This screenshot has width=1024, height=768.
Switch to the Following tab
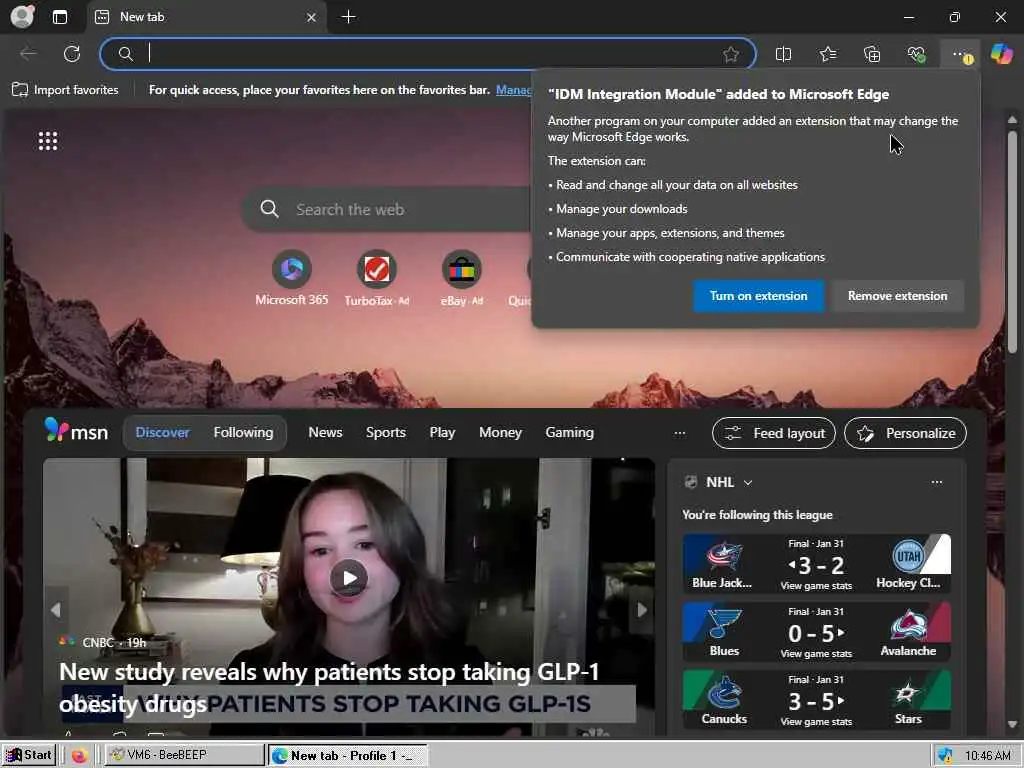click(243, 432)
